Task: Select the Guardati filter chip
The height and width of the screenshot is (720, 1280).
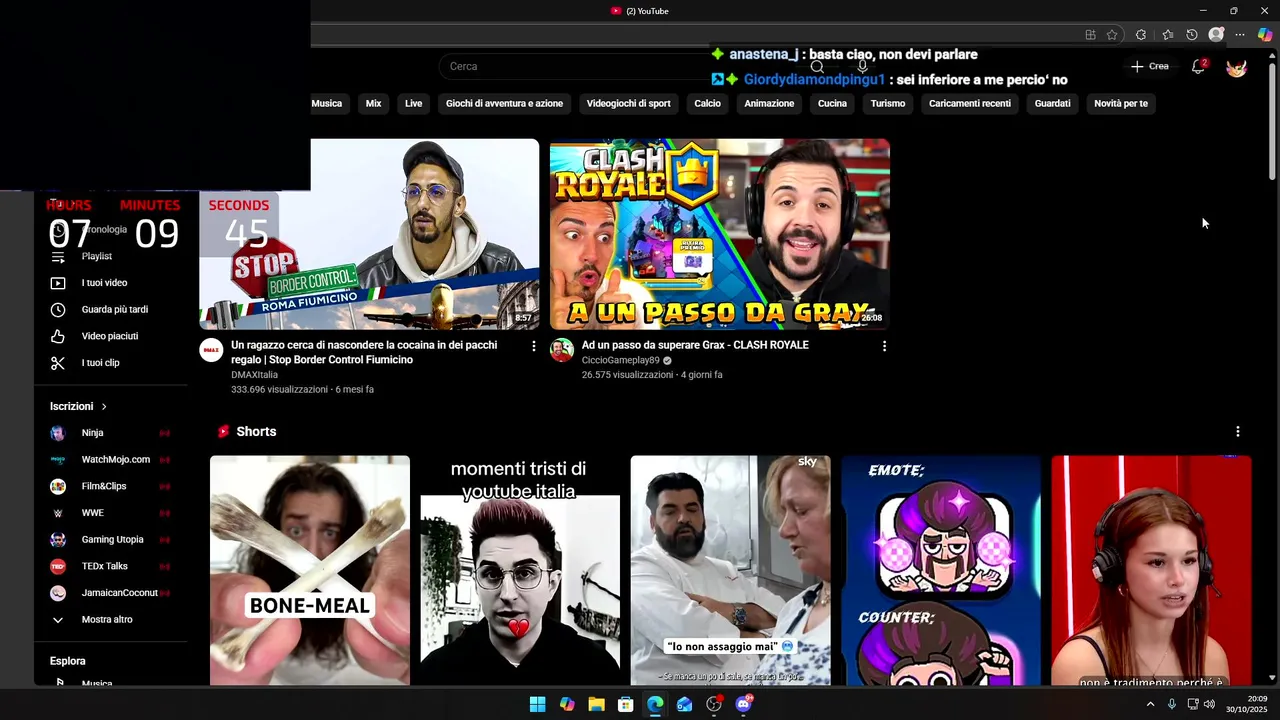Action: coord(1052,104)
